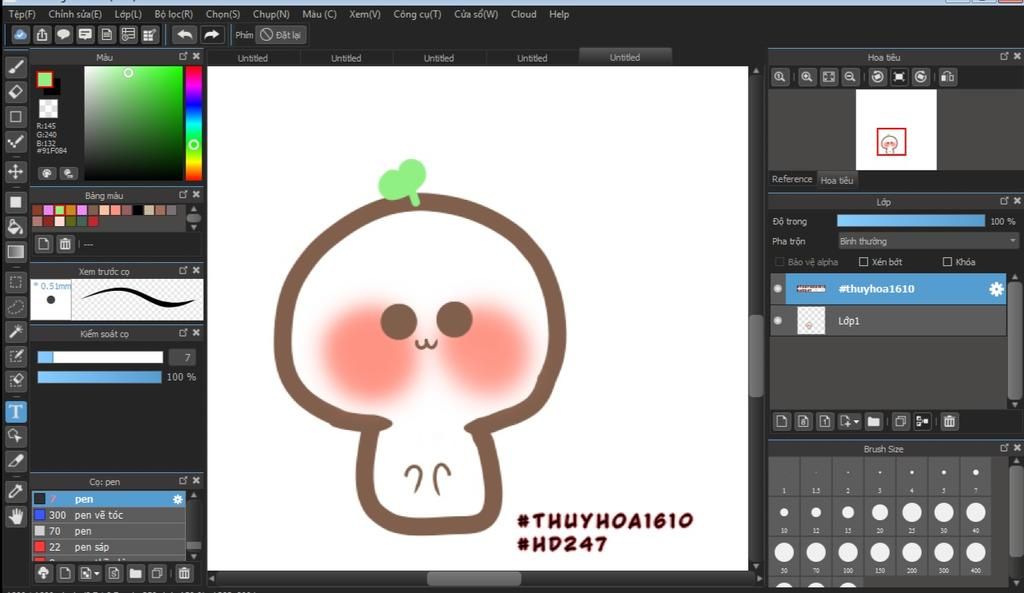Click the export arrow icon in top toolbar
The image size is (1024, 593).
pyautogui.click(x=42, y=35)
